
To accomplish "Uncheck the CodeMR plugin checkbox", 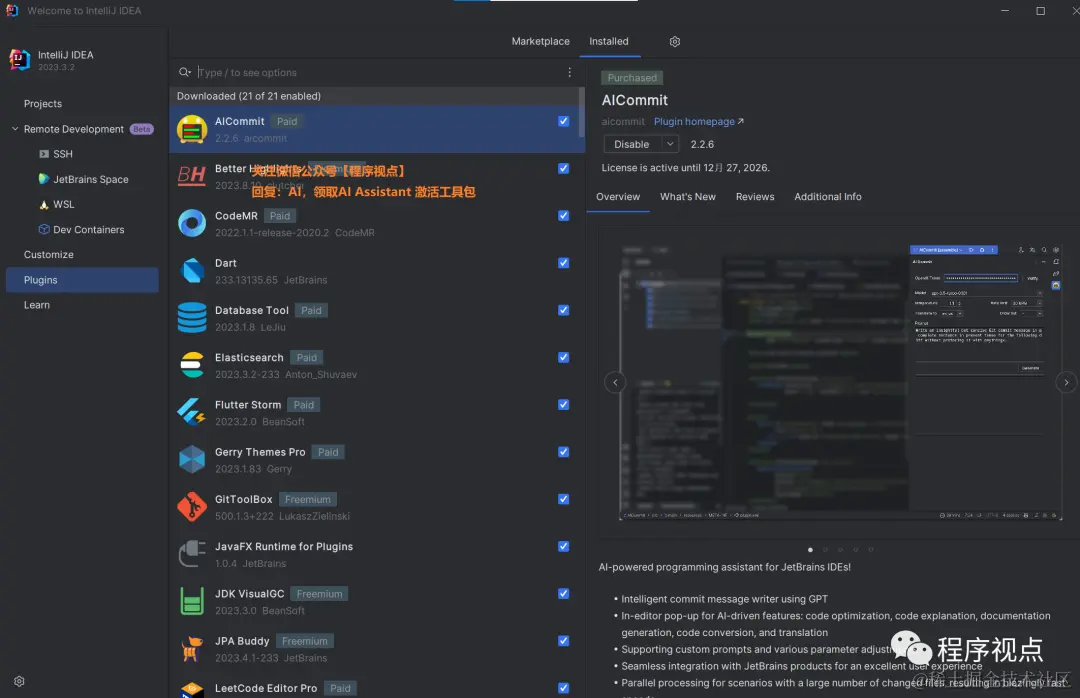I will coord(563,216).
